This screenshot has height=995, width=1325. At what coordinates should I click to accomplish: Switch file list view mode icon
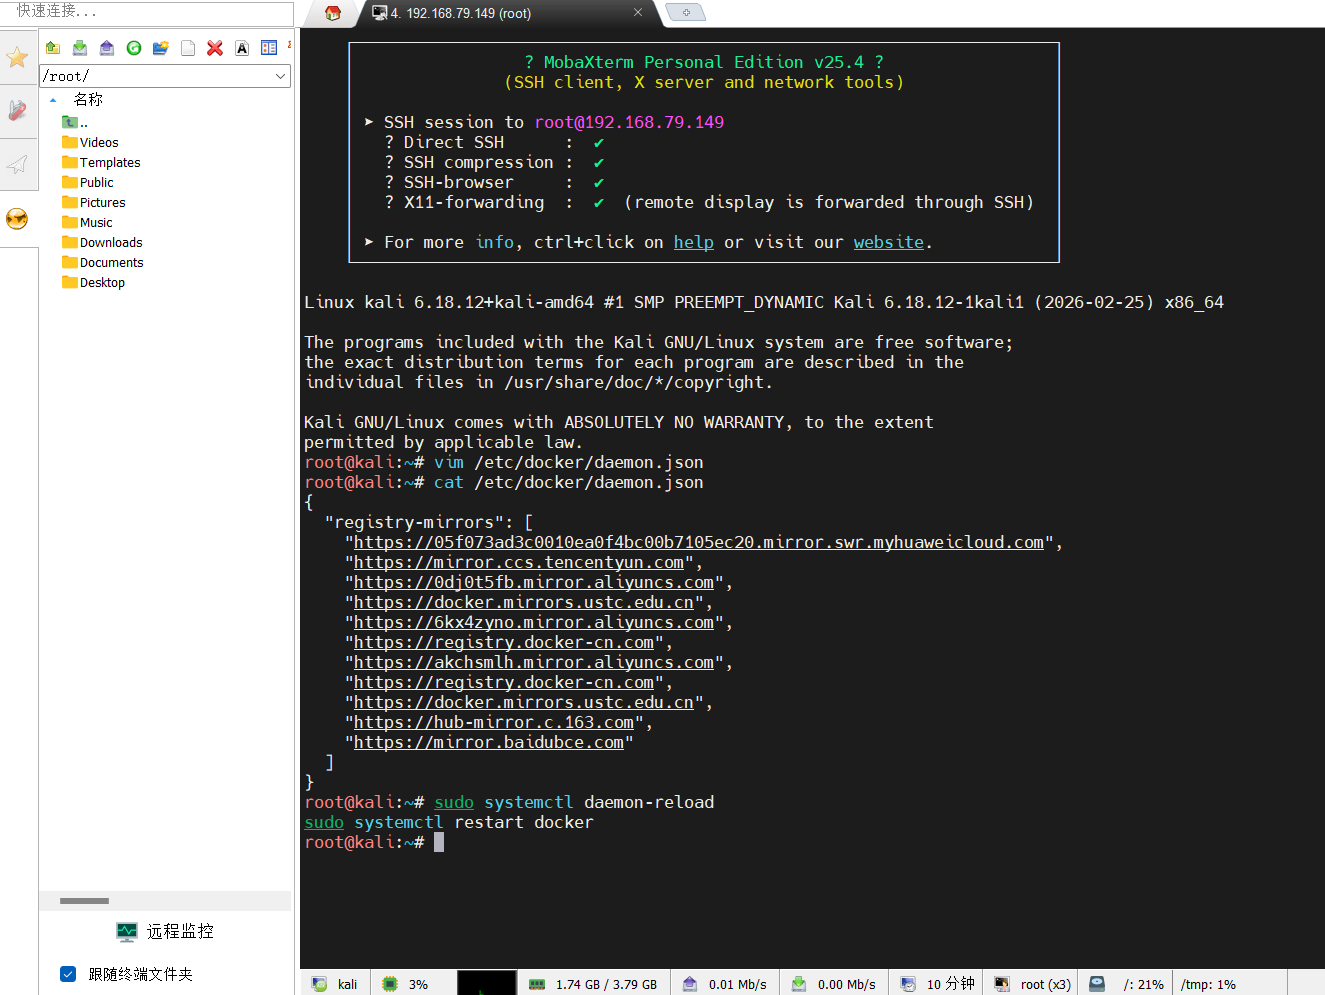click(x=269, y=48)
